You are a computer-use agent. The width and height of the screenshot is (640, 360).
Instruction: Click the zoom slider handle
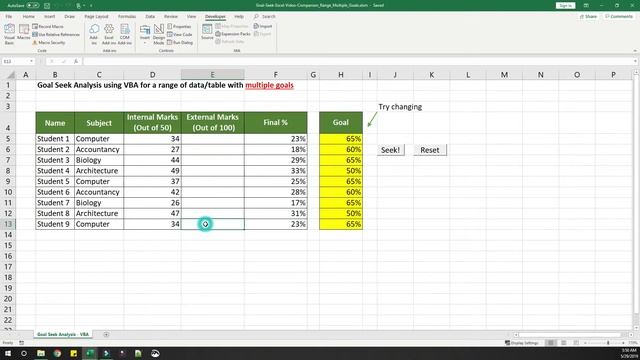click(608, 343)
